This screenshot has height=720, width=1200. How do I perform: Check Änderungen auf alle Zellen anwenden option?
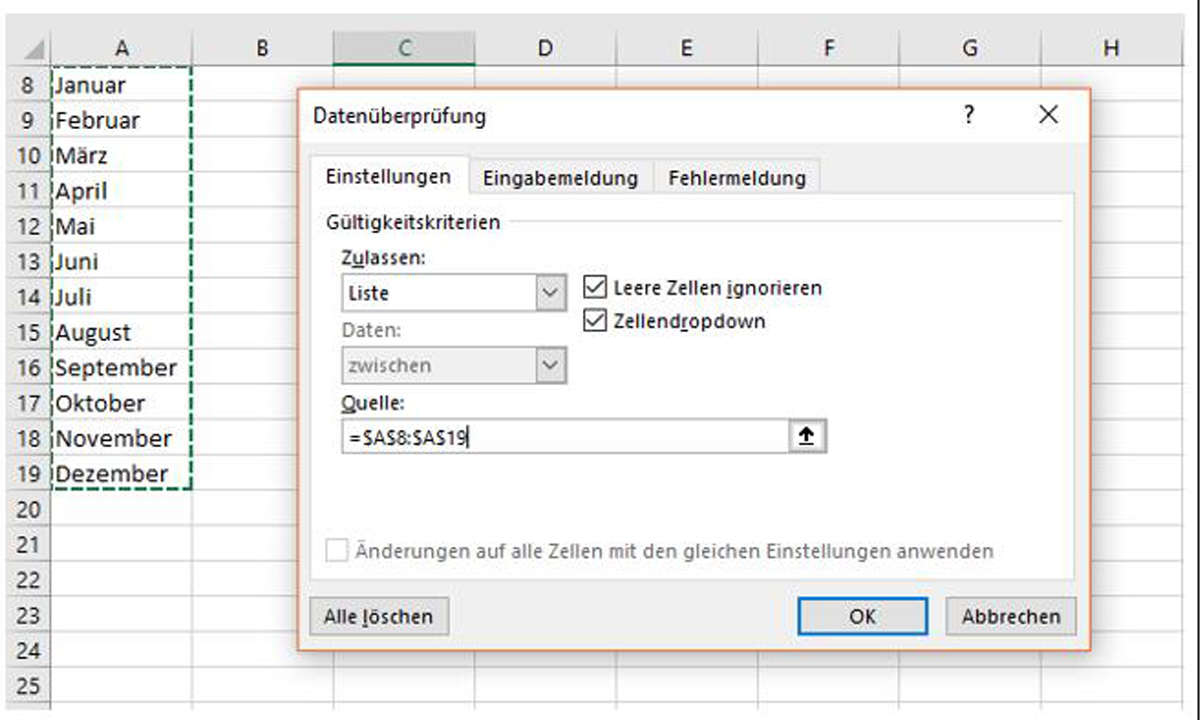click(337, 551)
